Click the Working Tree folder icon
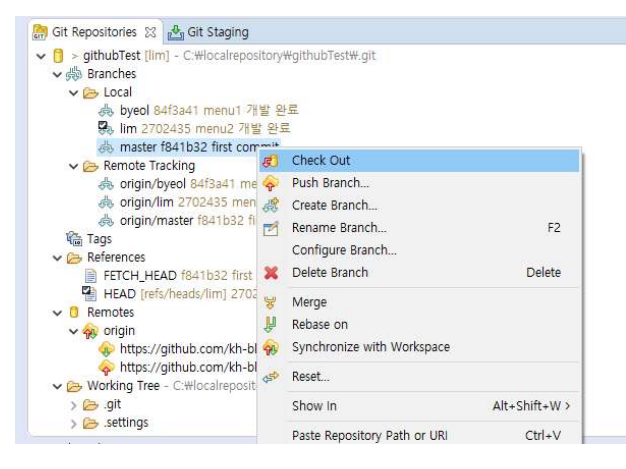Image resolution: width=626 pixels, height=469 pixels. tap(74, 386)
